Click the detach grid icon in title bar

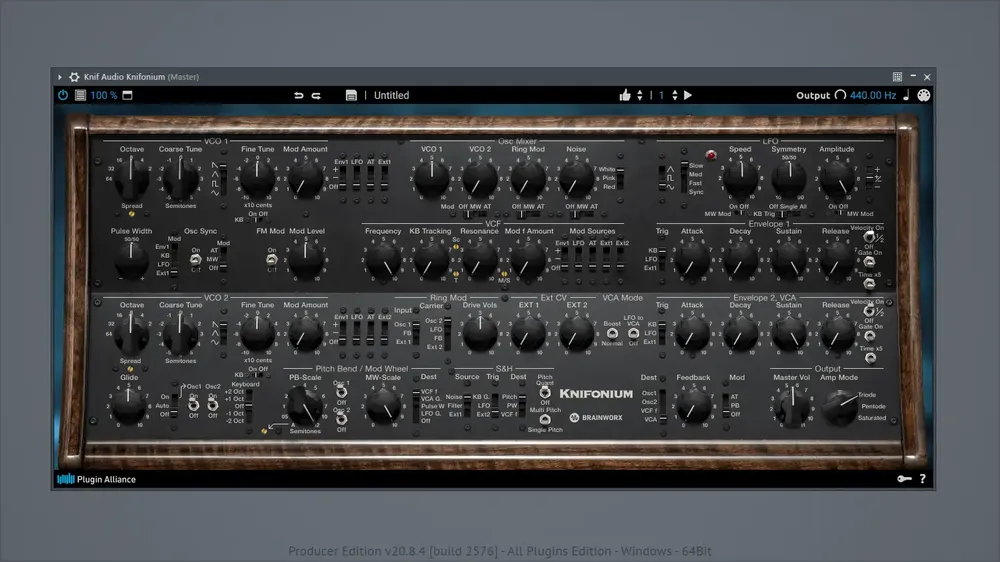point(897,77)
